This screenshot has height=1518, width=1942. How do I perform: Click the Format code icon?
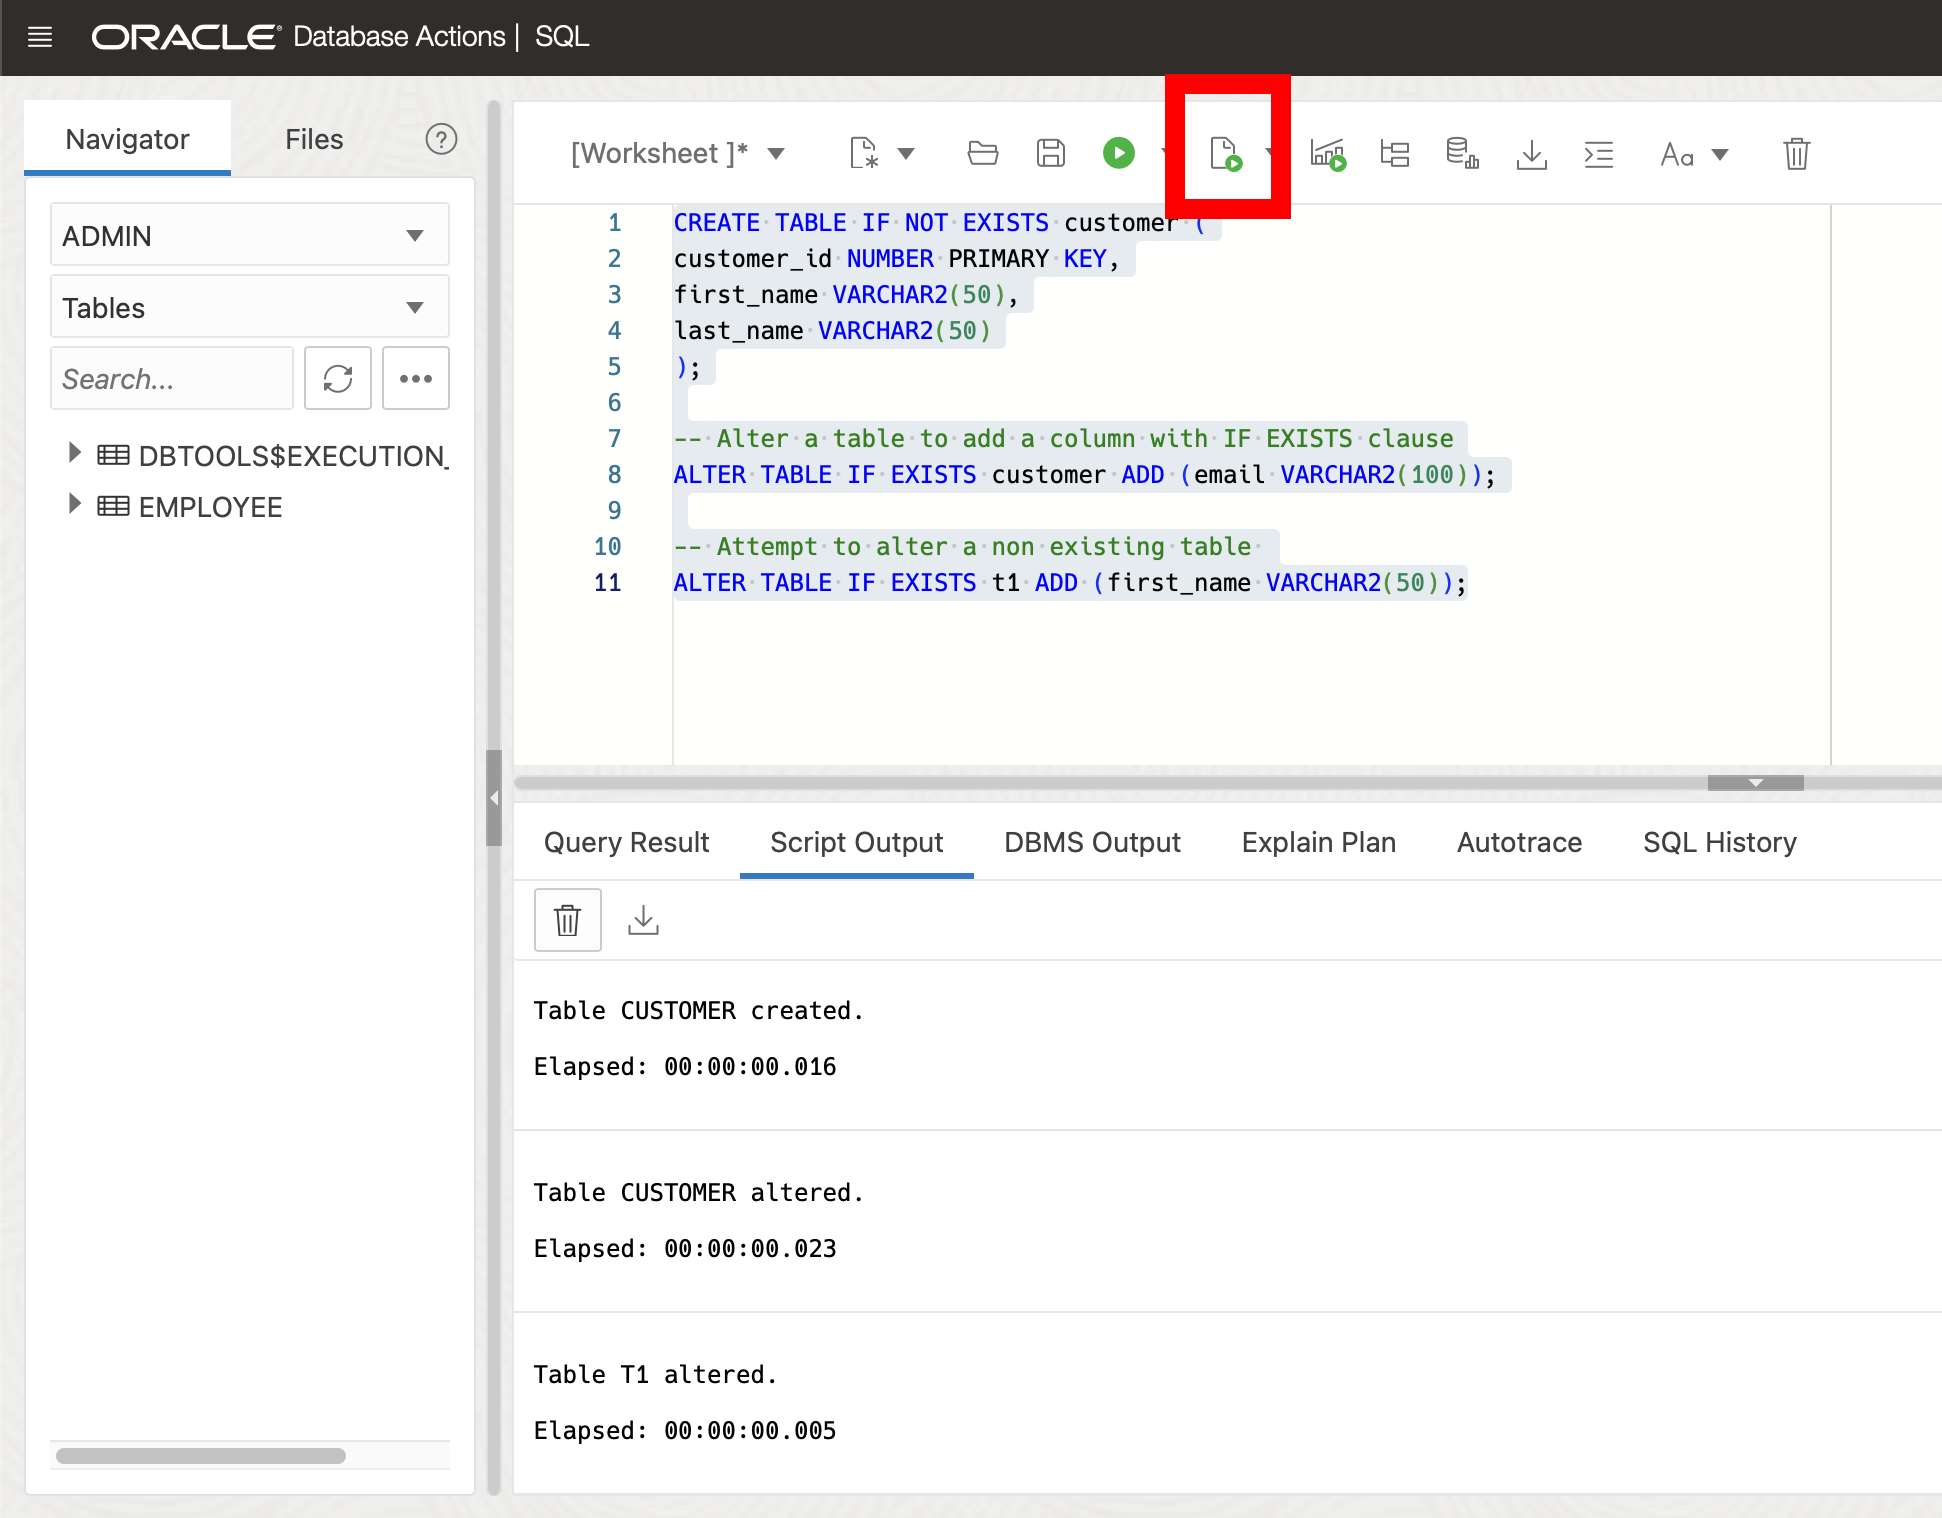(1598, 154)
